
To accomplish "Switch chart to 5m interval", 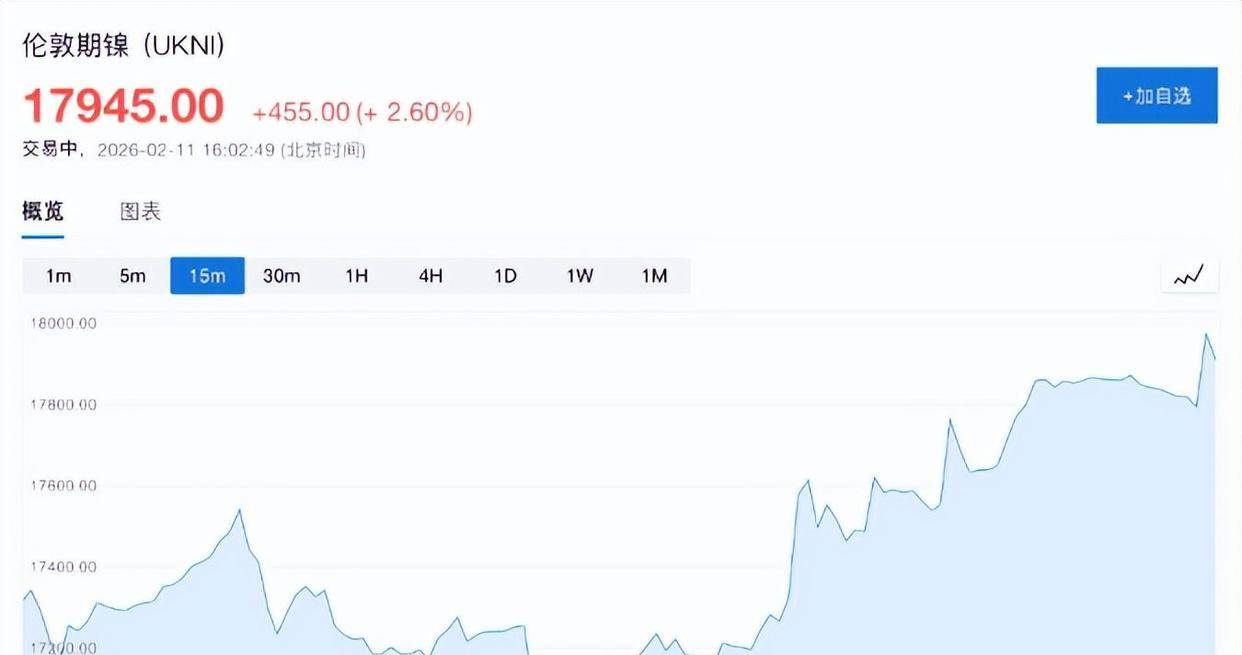I will [133, 276].
